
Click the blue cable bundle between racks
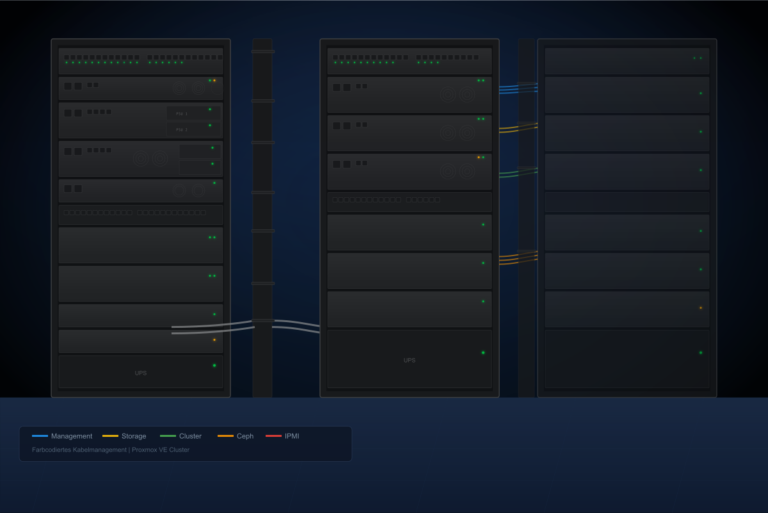click(x=518, y=88)
